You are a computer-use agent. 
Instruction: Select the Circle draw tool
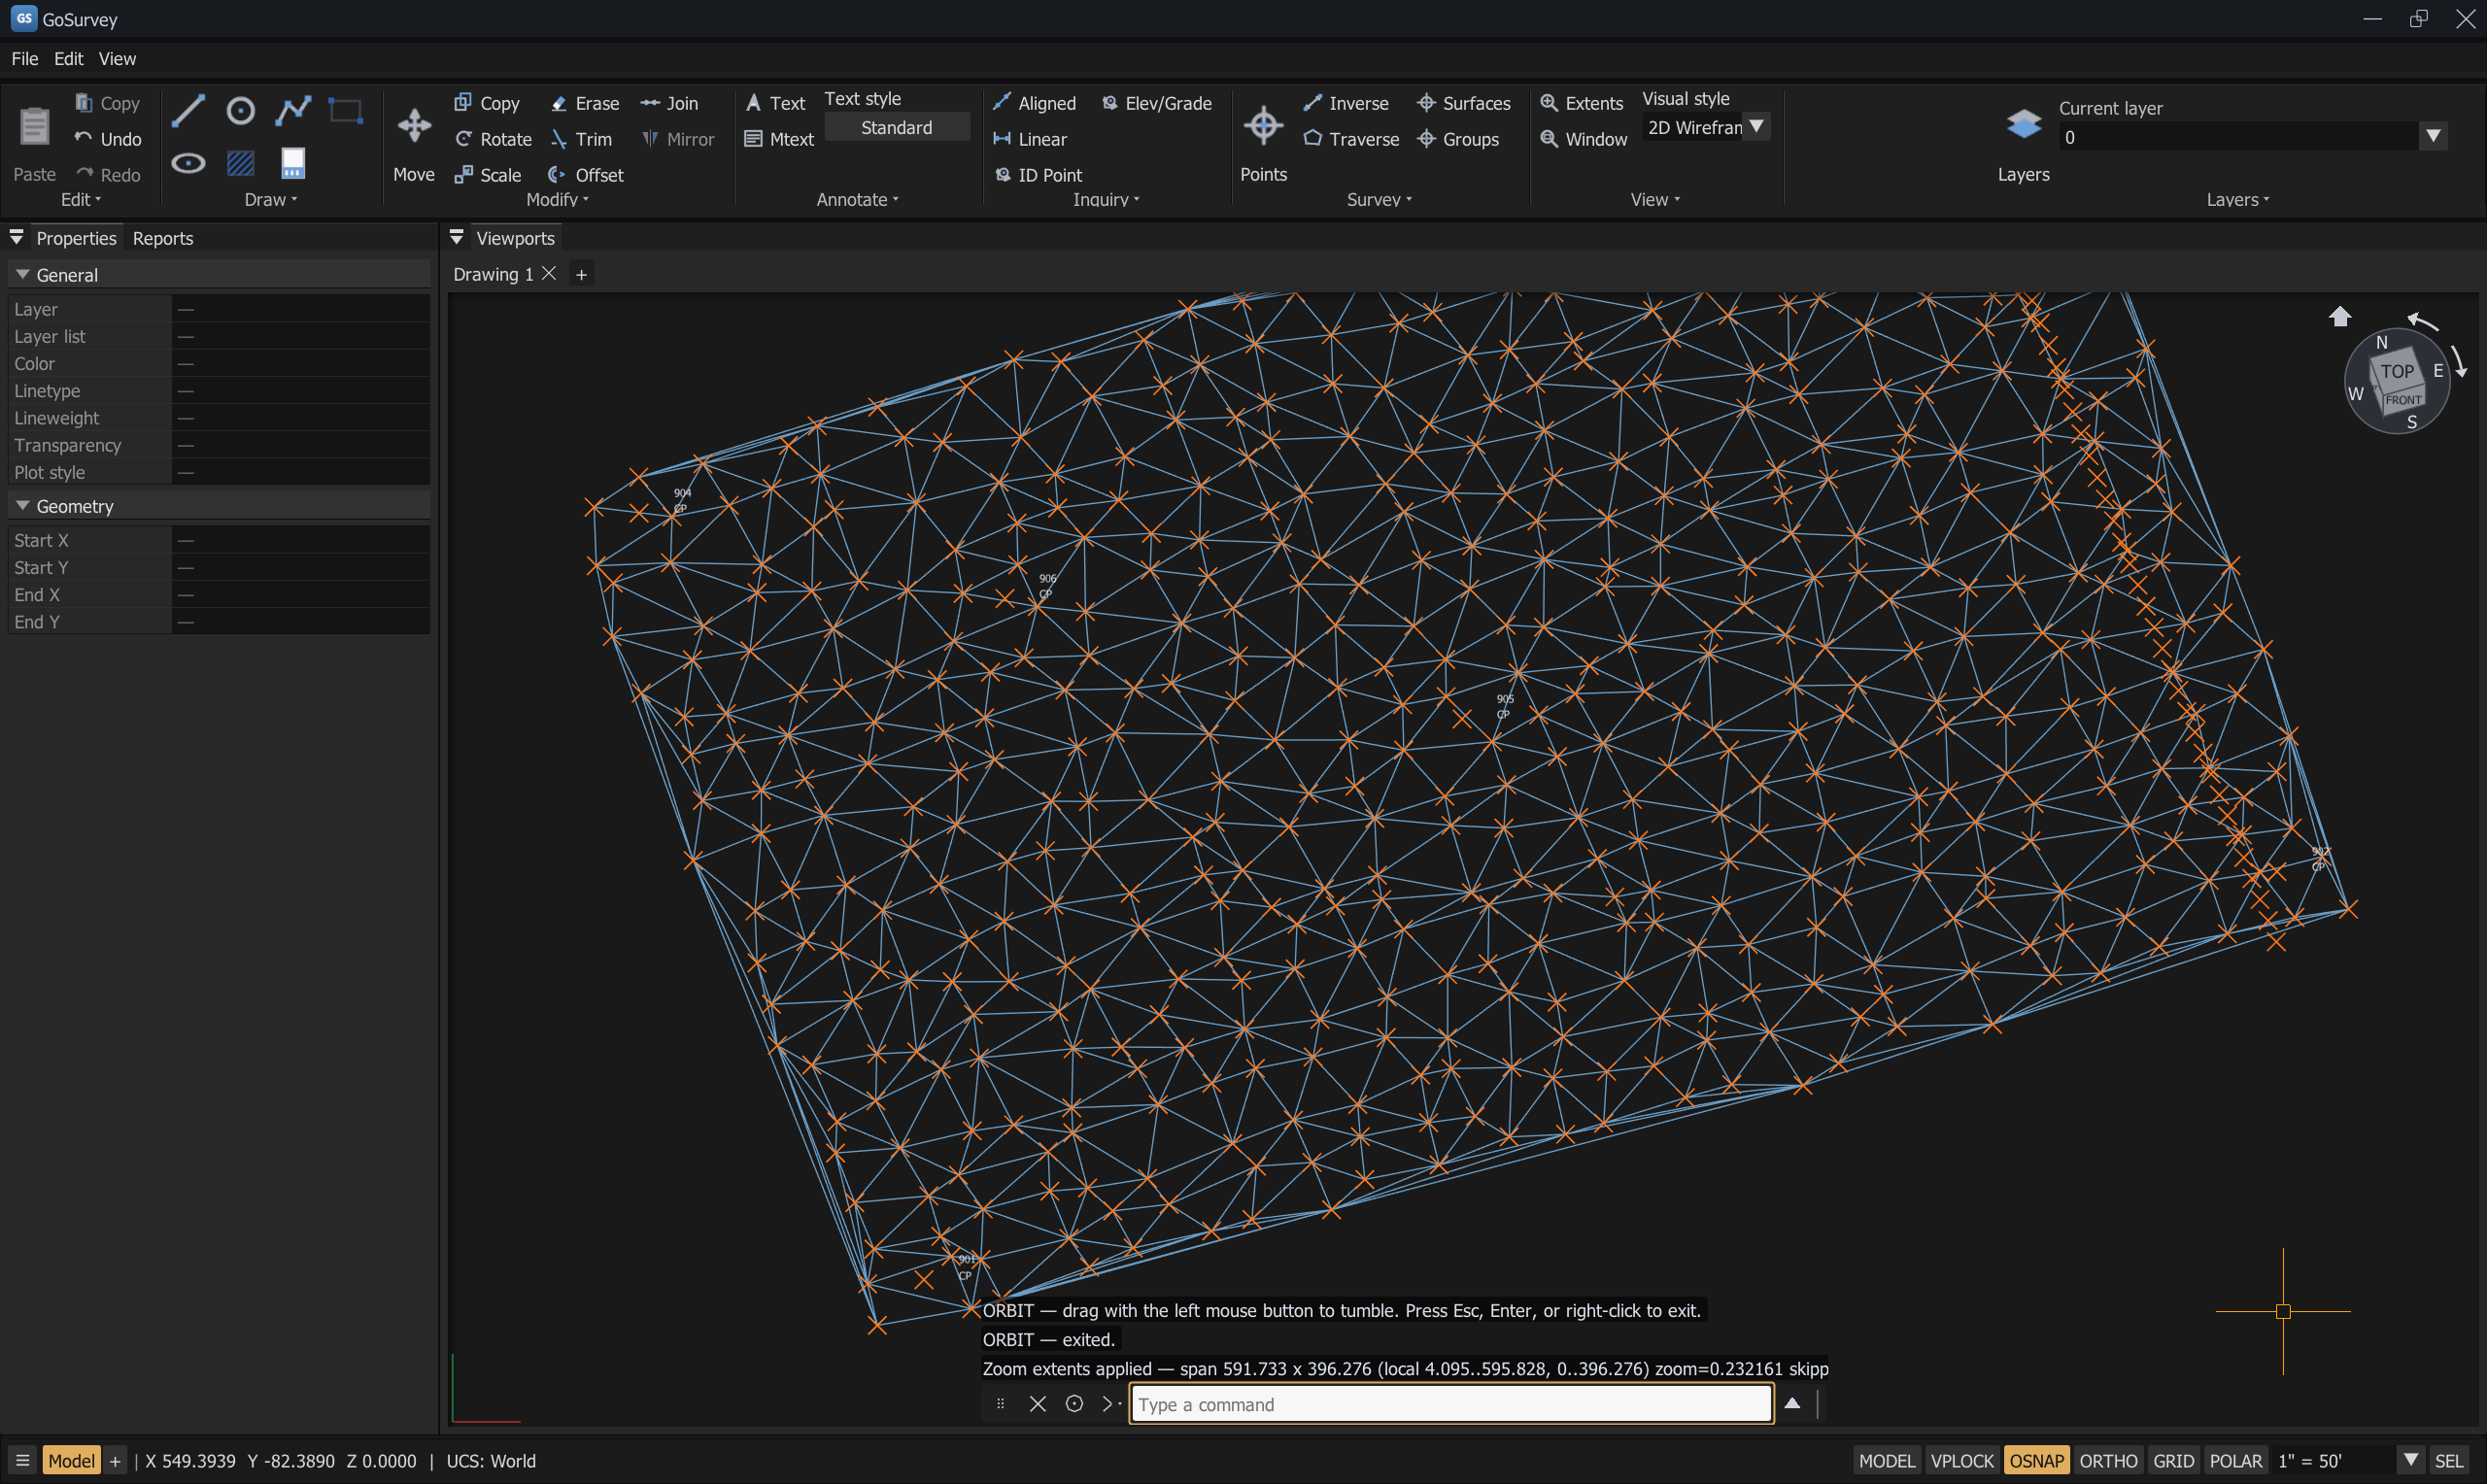click(240, 110)
